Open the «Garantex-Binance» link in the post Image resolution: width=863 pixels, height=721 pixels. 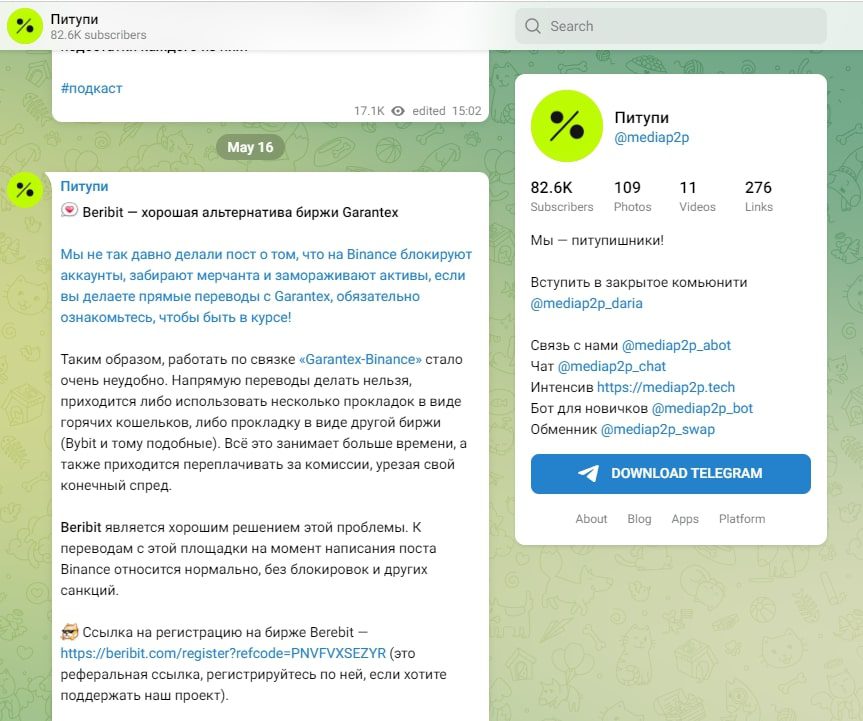(x=360, y=359)
